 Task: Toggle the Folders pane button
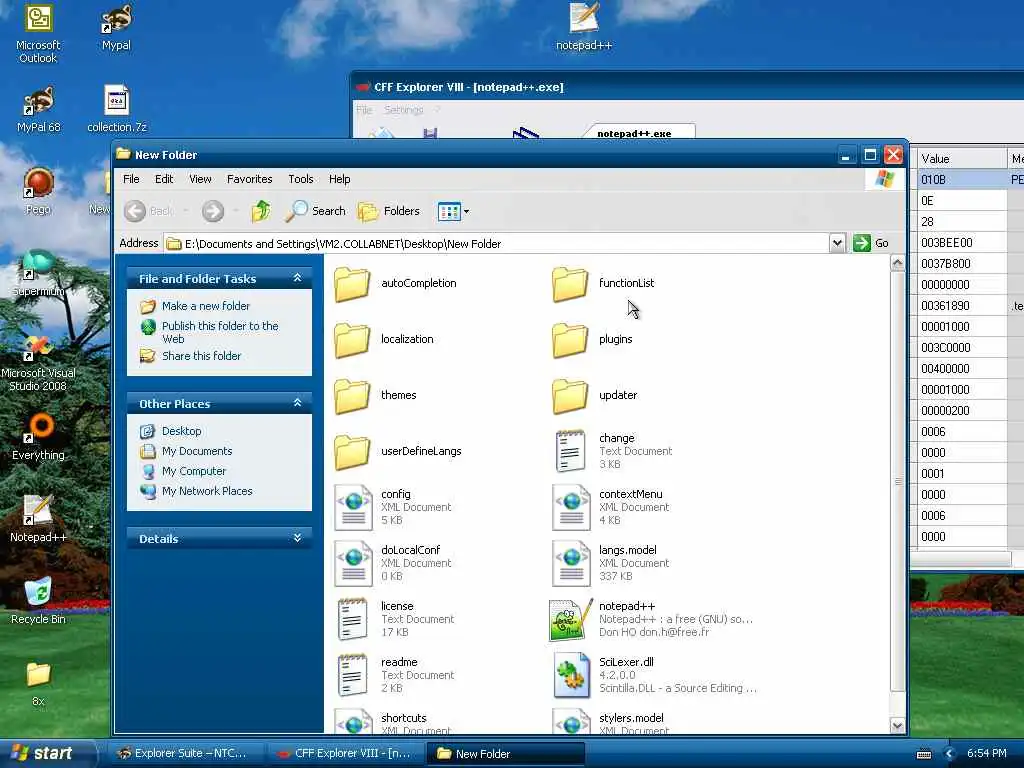(x=389, y=211)
